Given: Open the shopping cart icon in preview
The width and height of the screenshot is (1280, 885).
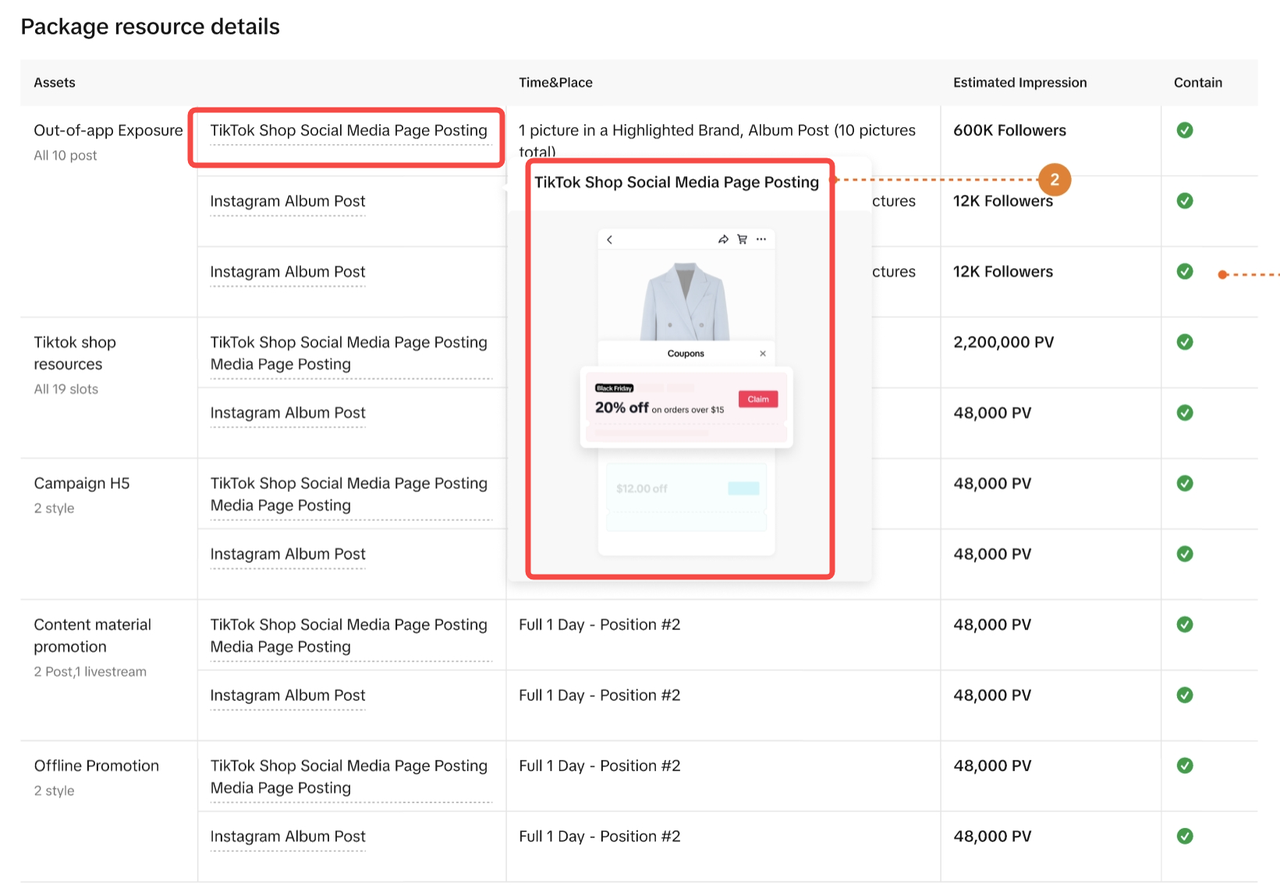Looking at the screenshot, I should point(742,240).
